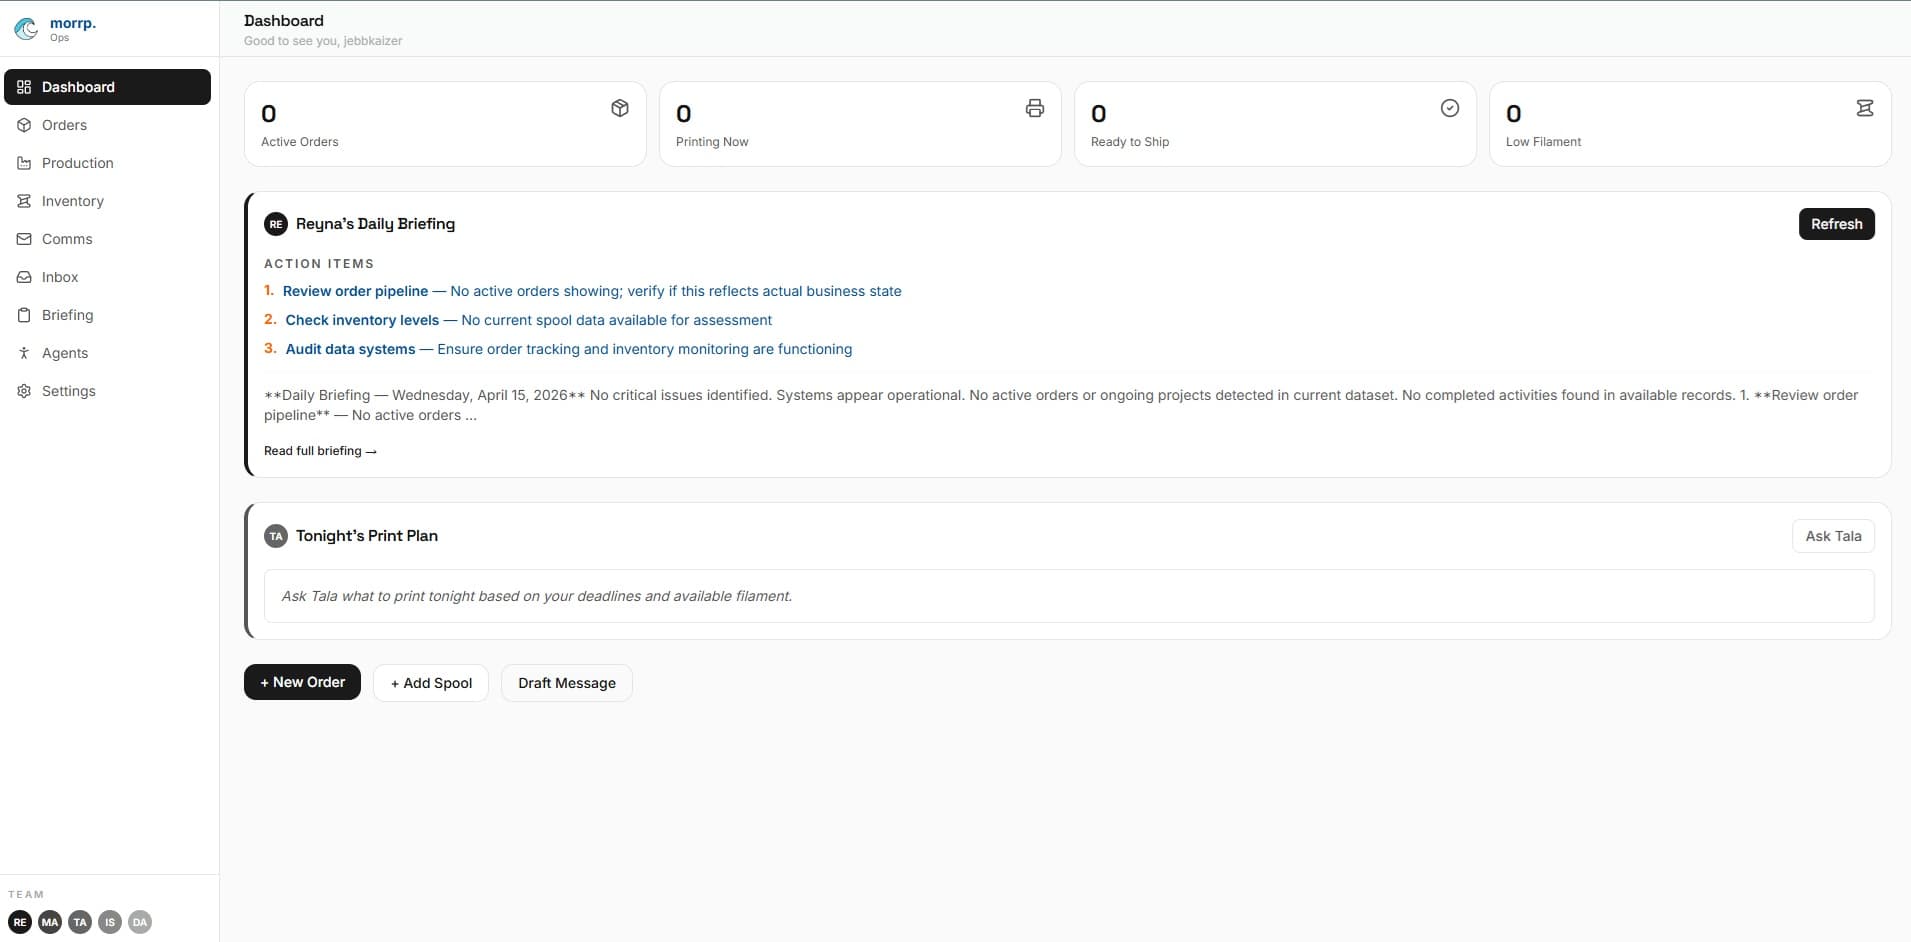Create a new order with + New Order

(302, 682)
